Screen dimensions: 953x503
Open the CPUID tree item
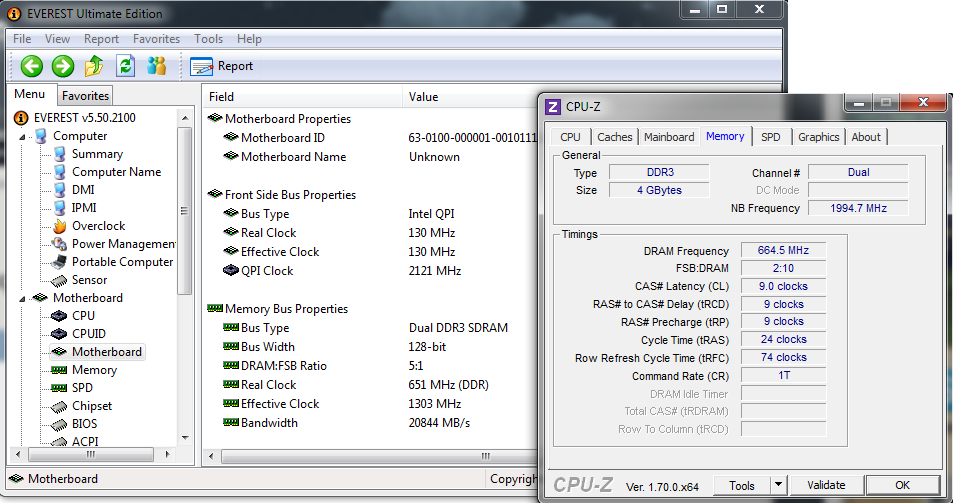(x=89, y=334)
